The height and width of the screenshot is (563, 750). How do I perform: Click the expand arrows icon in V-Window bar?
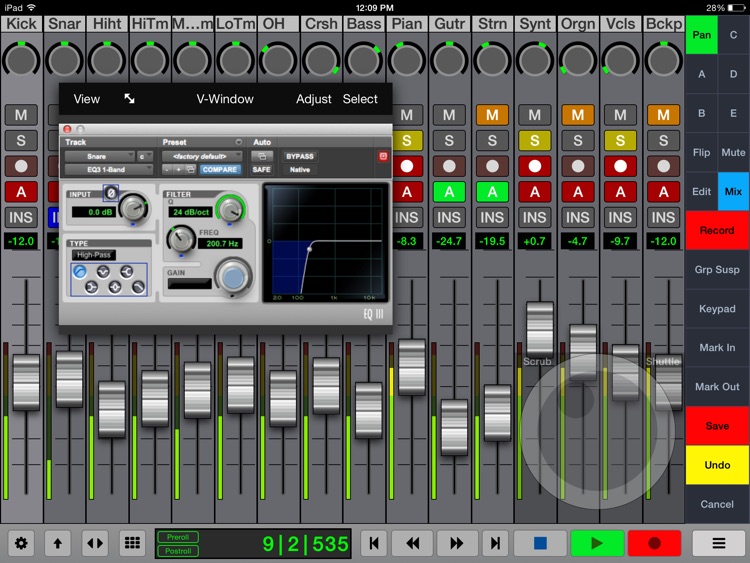129,99
